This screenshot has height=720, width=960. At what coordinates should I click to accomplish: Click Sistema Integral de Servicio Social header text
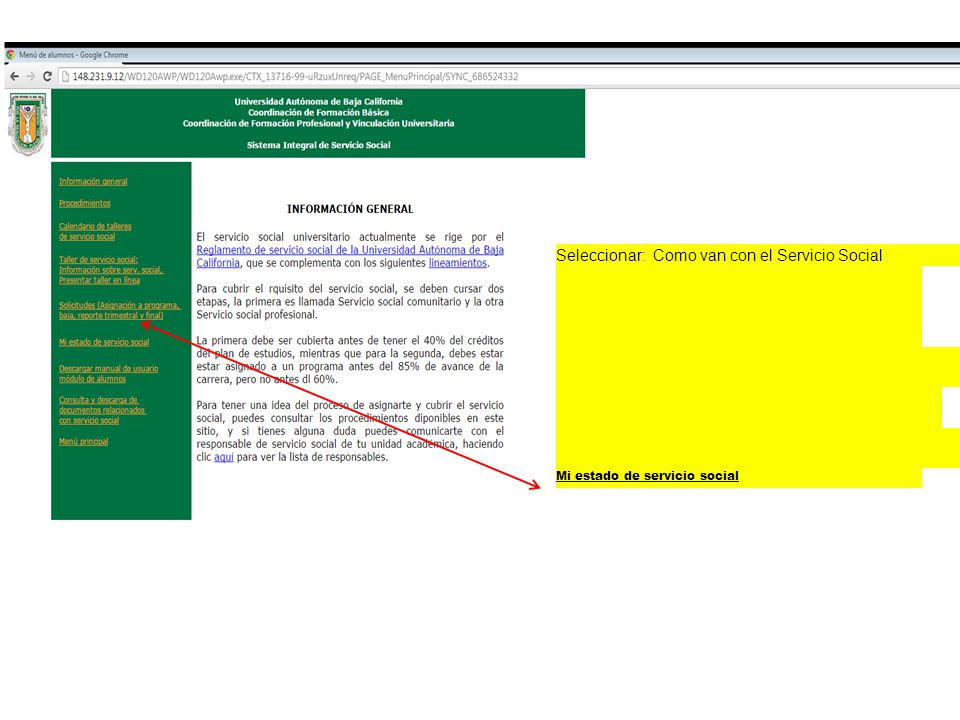318,145
